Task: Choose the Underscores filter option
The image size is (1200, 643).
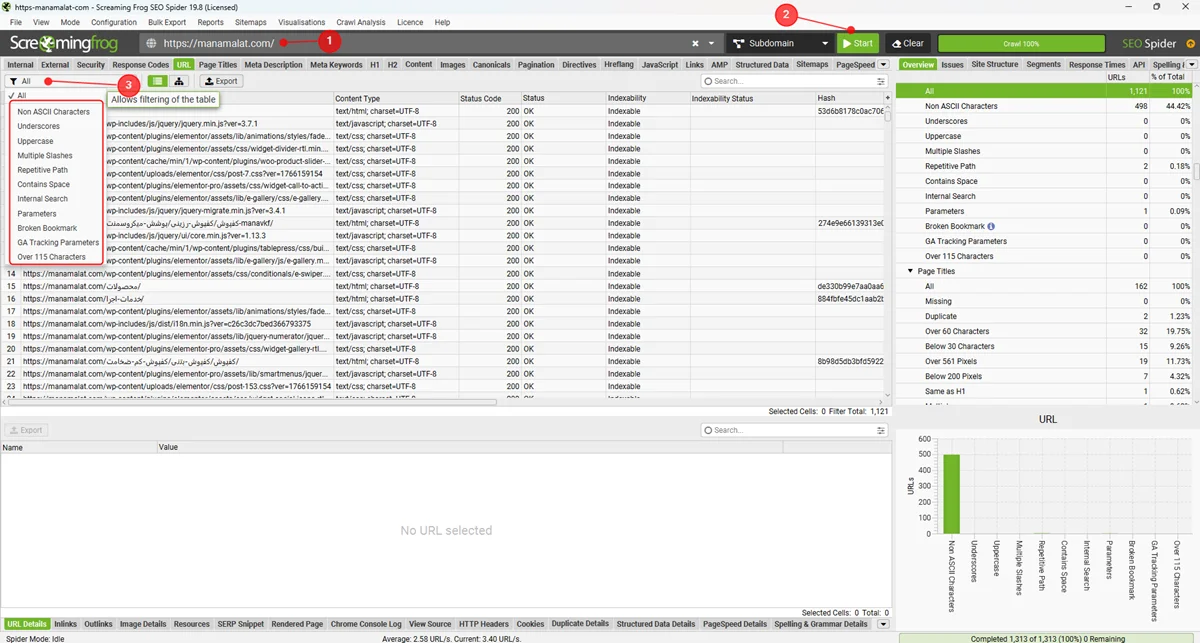Action: (x=38, y=126)
